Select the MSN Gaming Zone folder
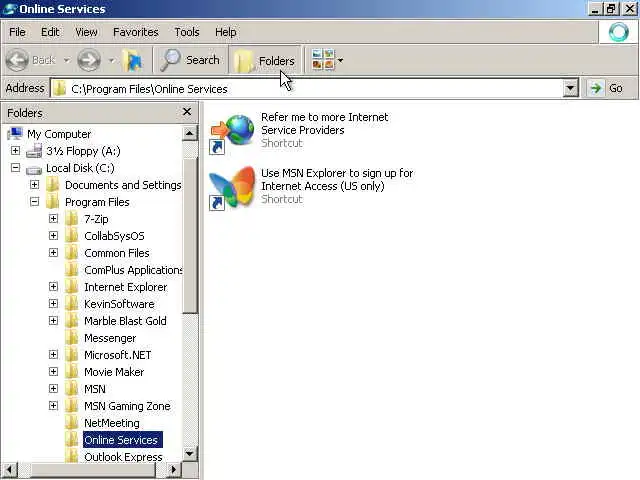 pos(127,406)
